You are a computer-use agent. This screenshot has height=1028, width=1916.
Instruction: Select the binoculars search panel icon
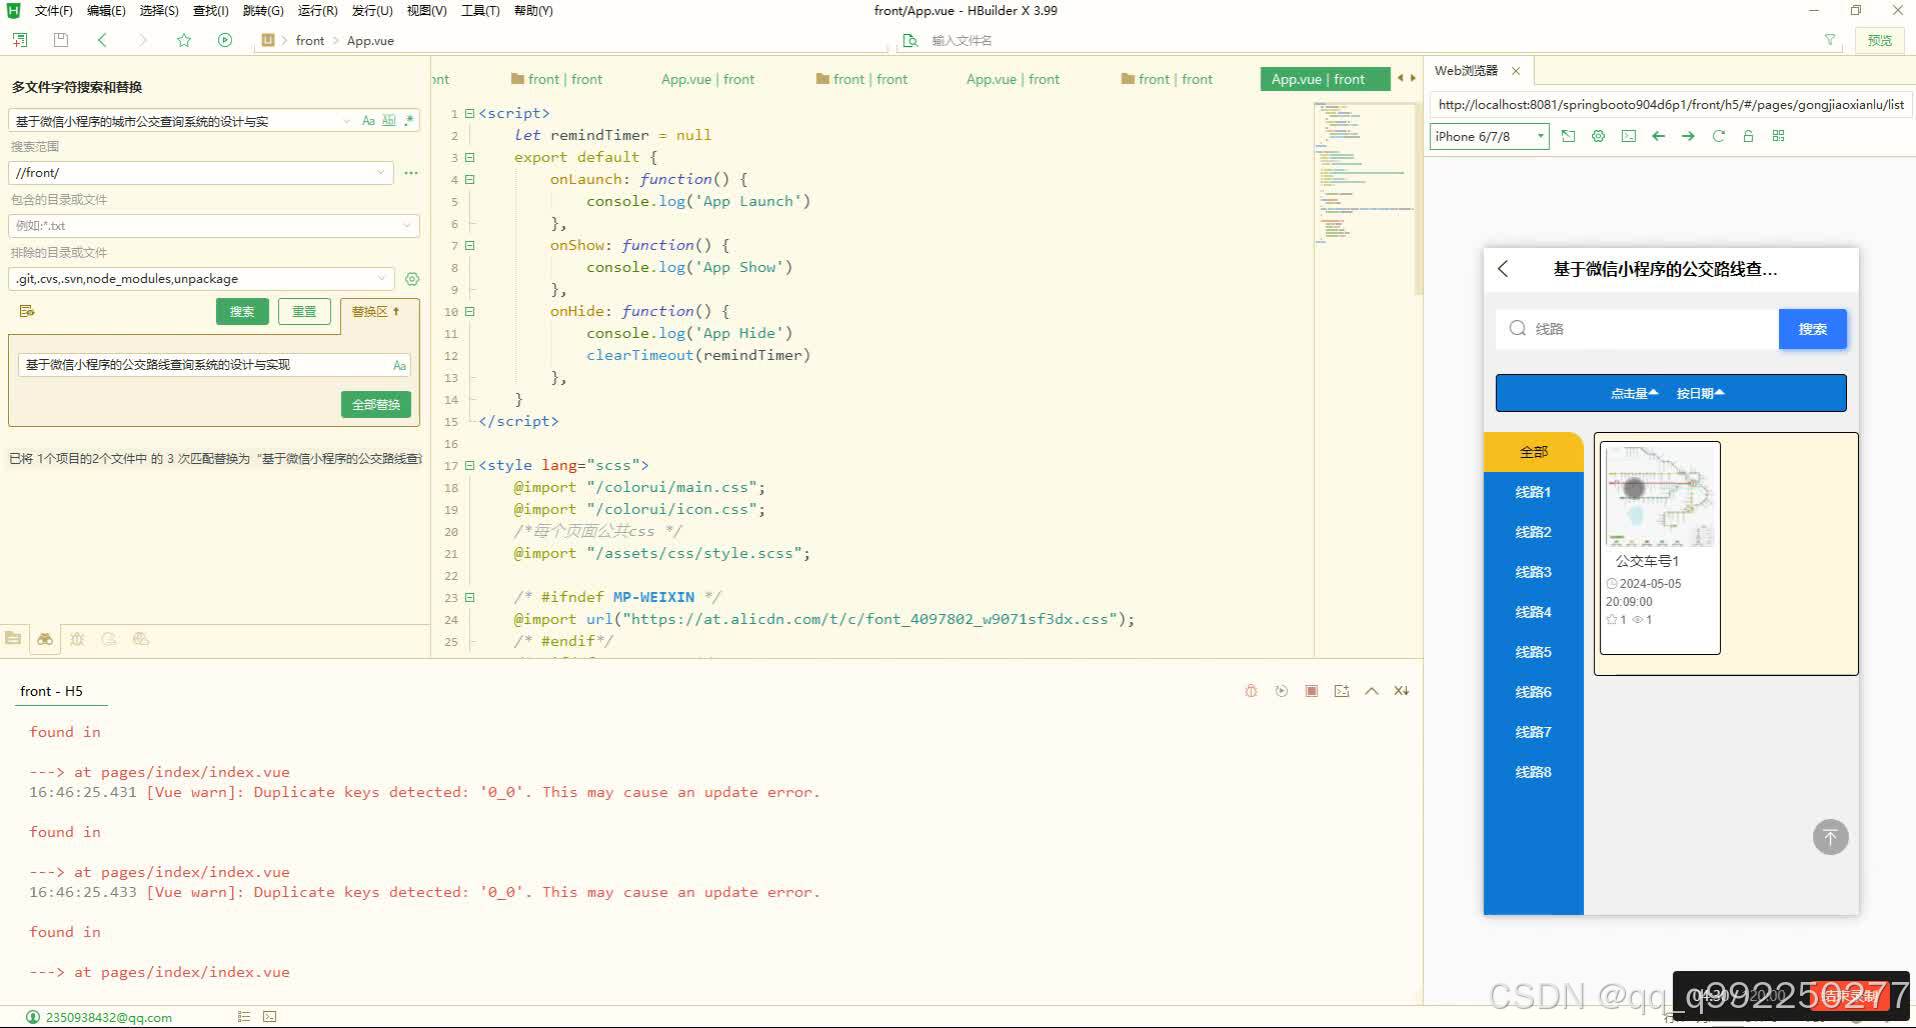(45, 638)
